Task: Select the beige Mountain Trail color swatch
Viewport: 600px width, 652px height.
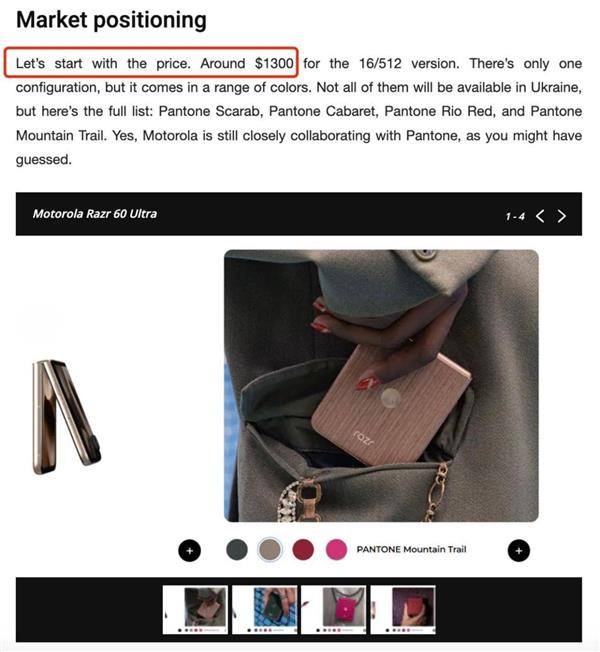Action: 270,549
